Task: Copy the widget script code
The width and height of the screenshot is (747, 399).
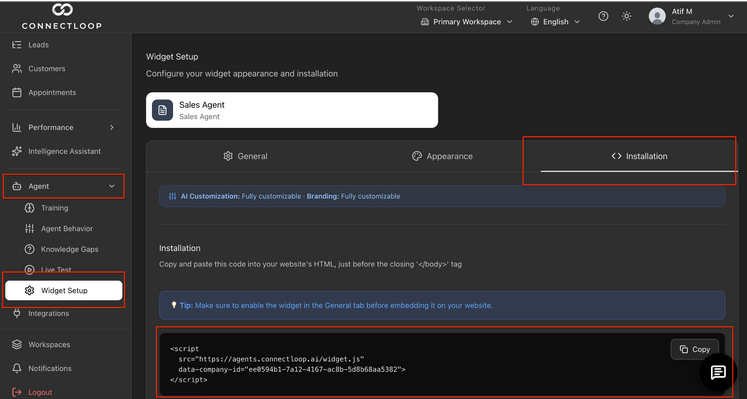Action: [695, 349]
